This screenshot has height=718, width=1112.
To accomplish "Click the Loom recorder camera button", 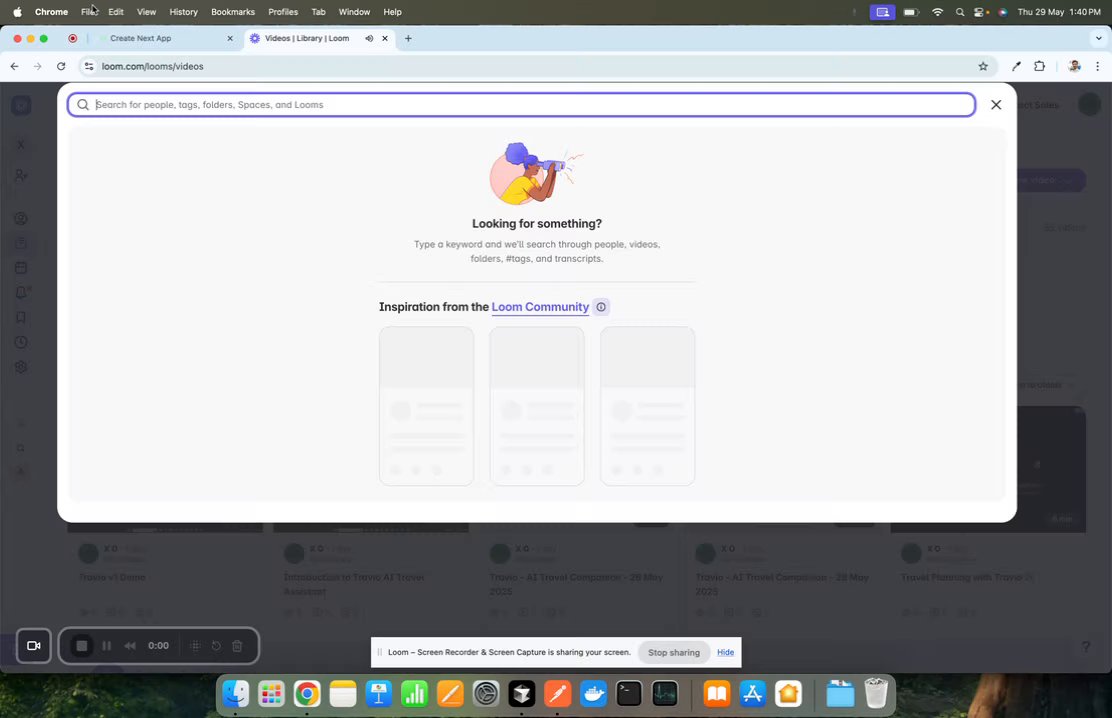I will (x=34, y=646).
